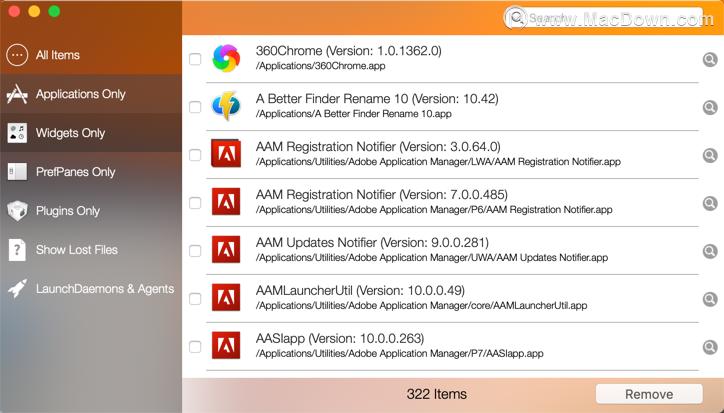
Task: Click Adobe icon for AAM Updates Notifier
Action: coord(226,249)
